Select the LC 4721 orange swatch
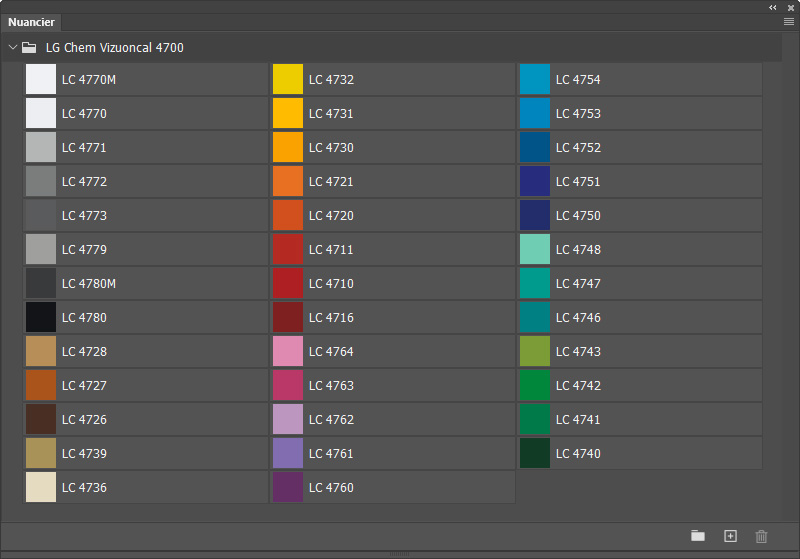Viewport: 800px width, 559px height. tap(288, 181)
